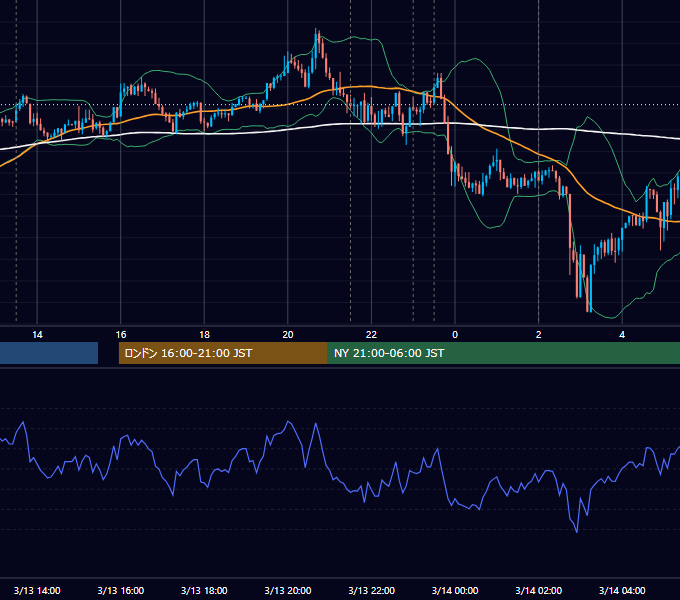Viewport: 680px width, 600px height.
Task: Click the hour label 18 on price chart axis
Action: point(204,335)
